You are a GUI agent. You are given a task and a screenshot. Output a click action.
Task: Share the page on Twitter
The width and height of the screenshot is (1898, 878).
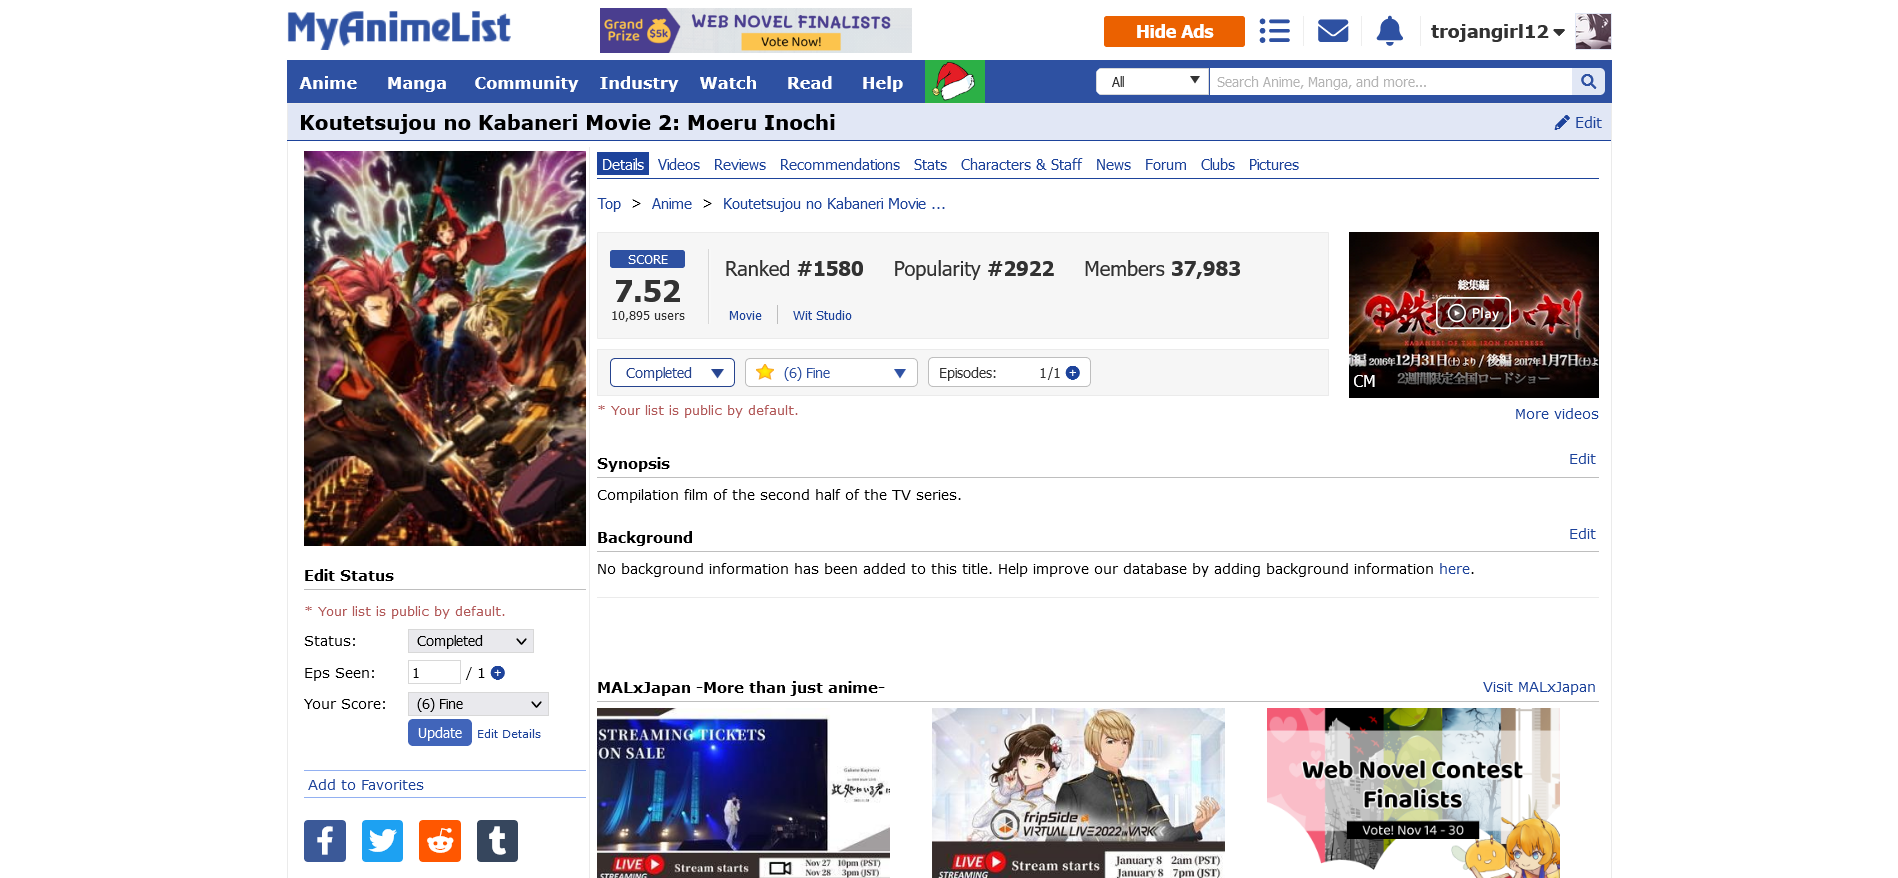pos(382,841)
